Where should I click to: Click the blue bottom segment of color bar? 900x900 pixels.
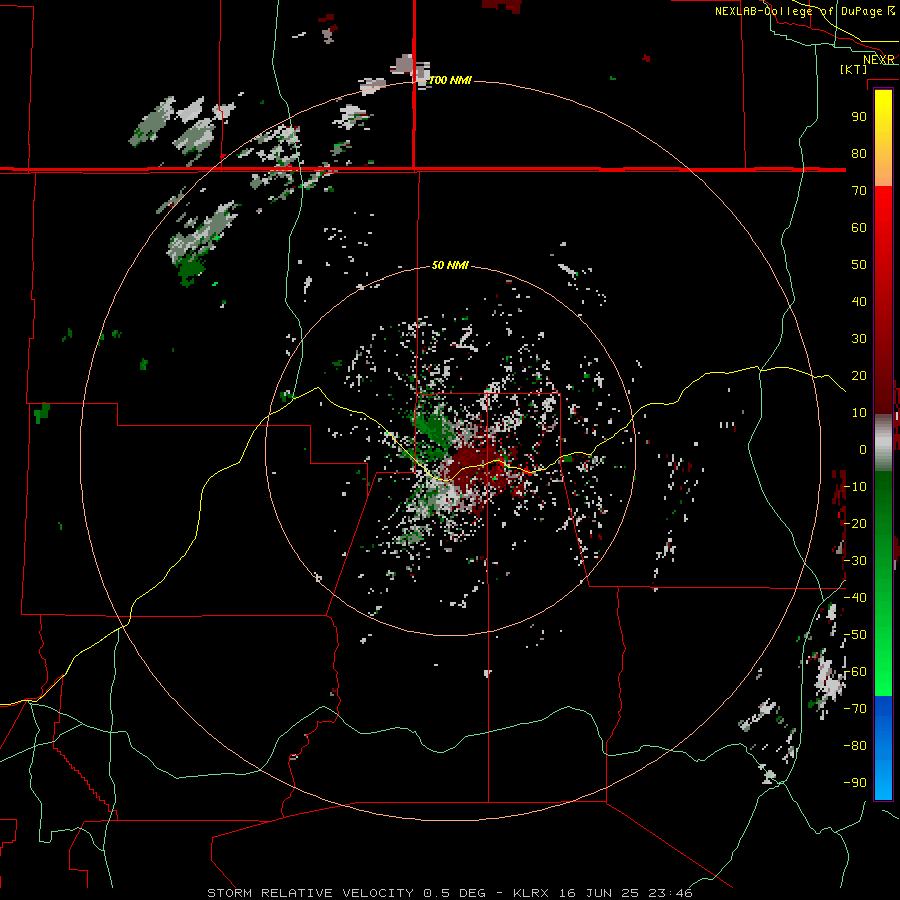pos(883,747)
